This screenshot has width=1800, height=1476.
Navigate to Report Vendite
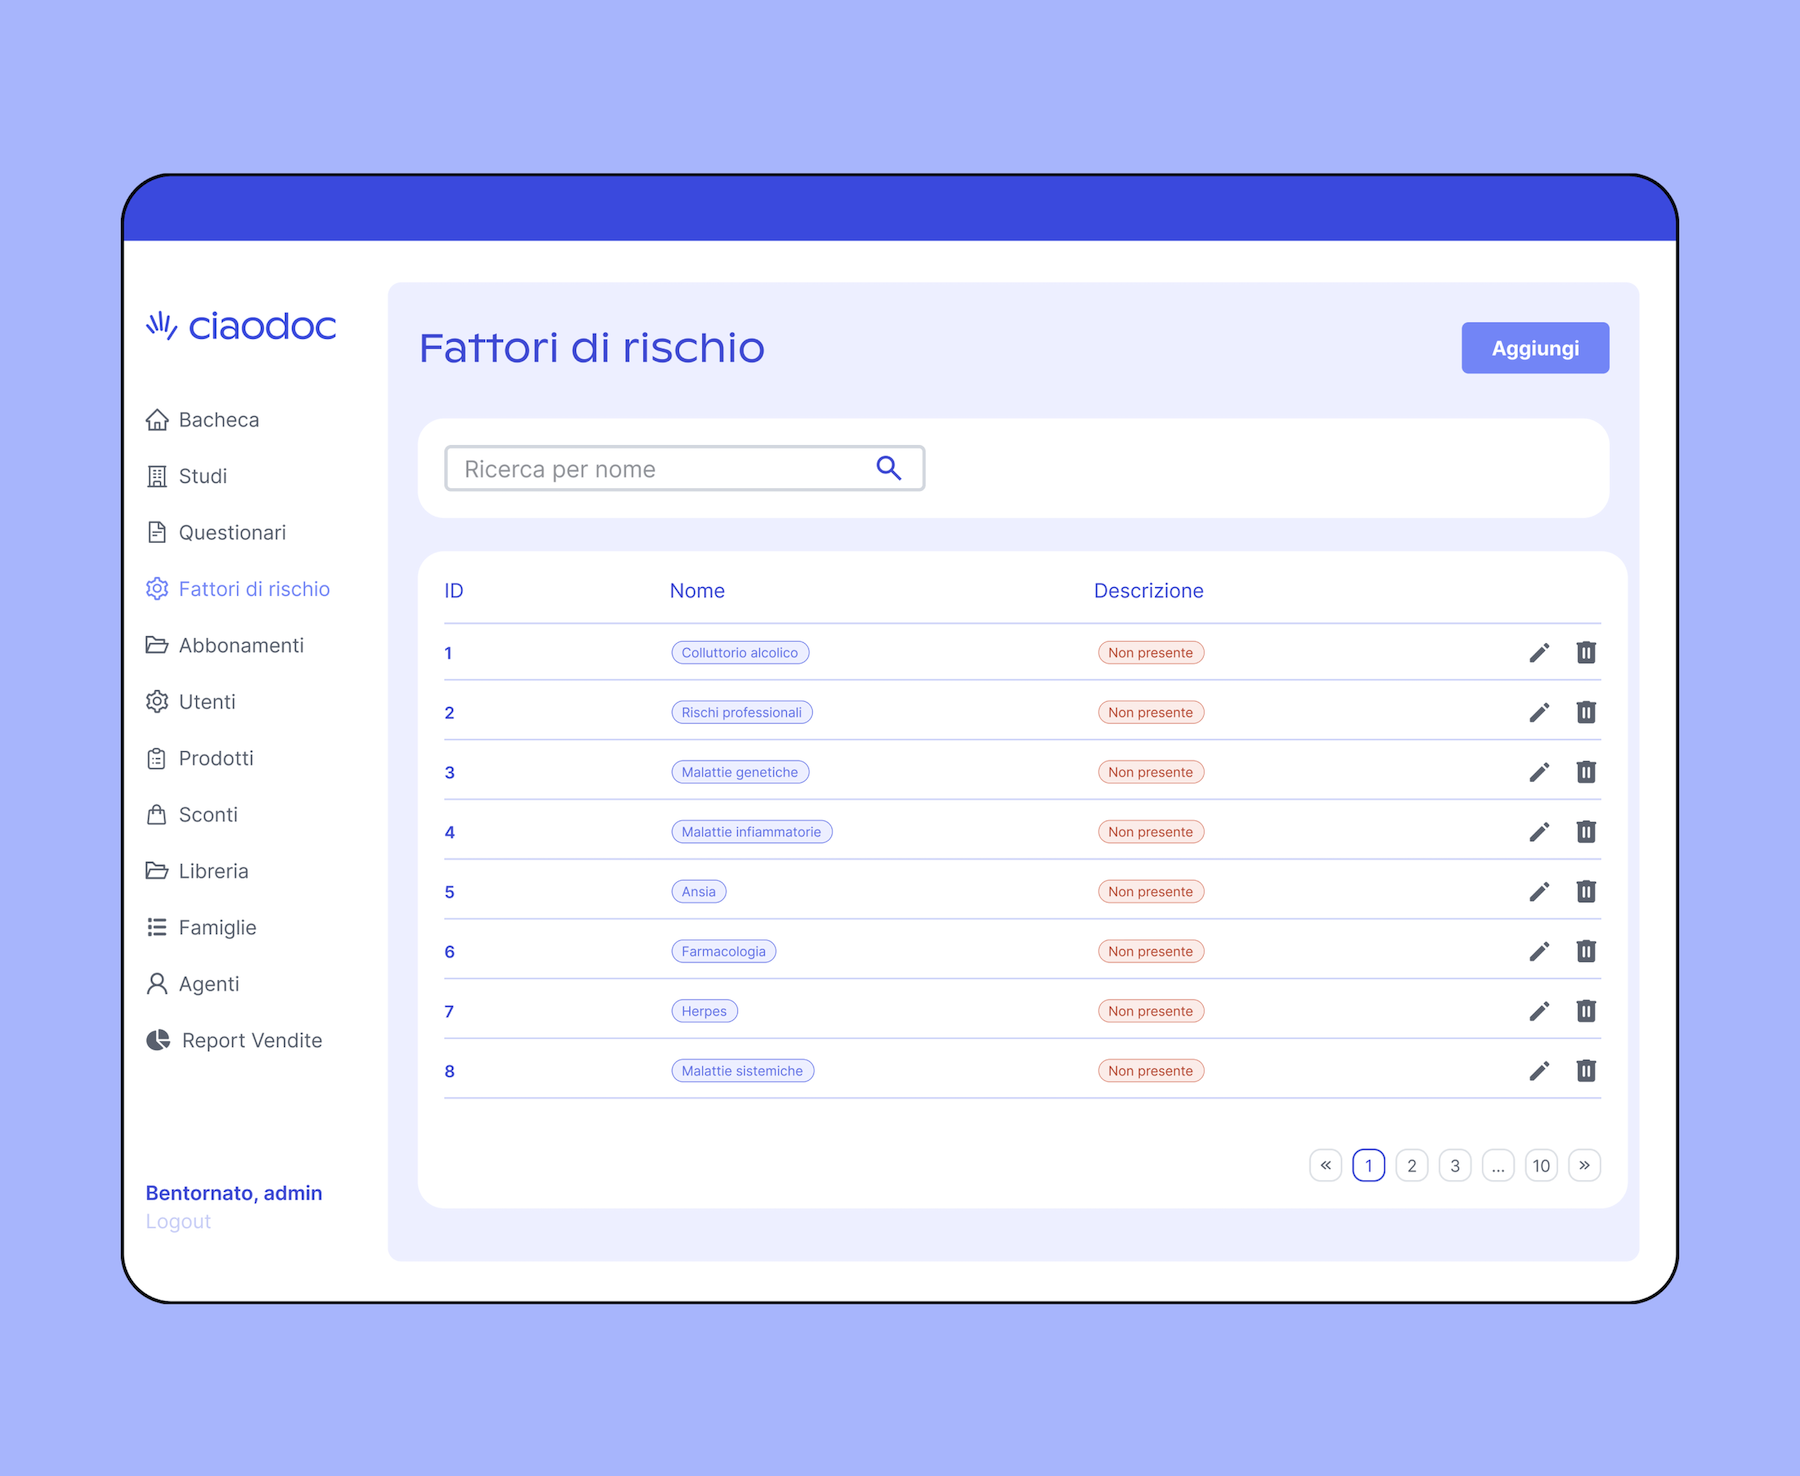[251, 1041]
